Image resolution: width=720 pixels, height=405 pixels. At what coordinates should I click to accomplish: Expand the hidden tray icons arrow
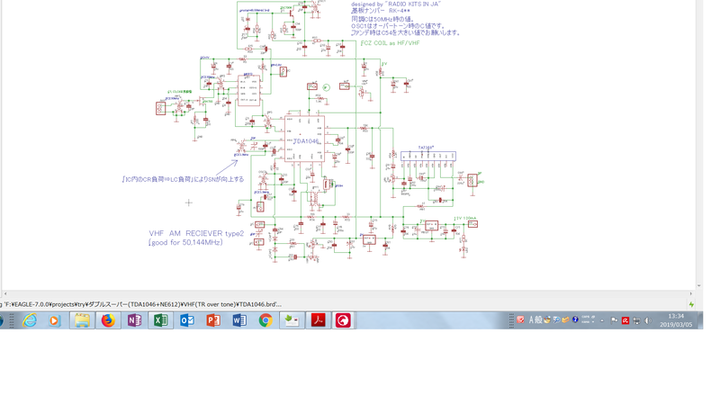[x=602, y=320]
